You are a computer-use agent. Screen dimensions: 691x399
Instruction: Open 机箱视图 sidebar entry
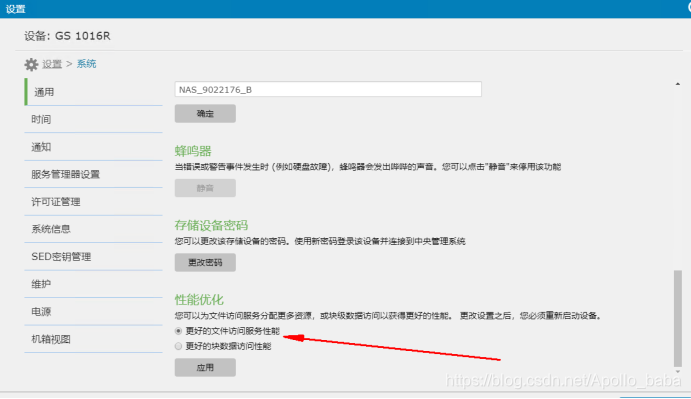[93, 339]
